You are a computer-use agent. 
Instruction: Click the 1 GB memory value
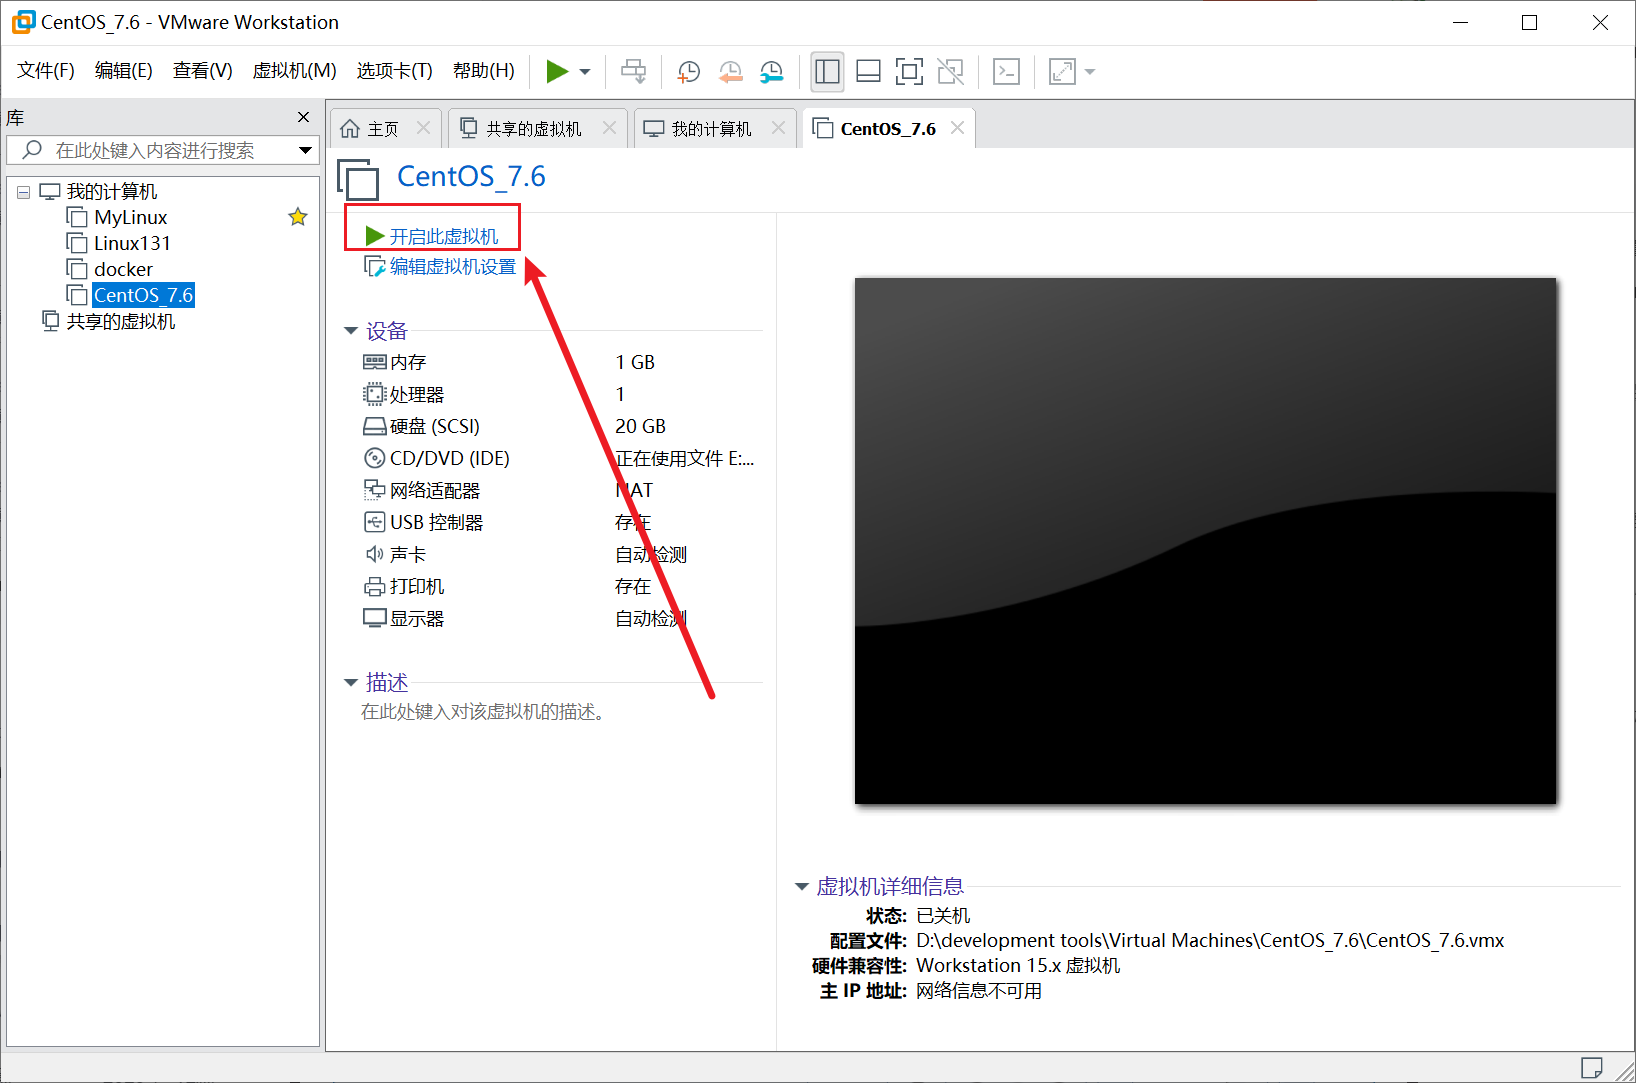tap(635, 362)
